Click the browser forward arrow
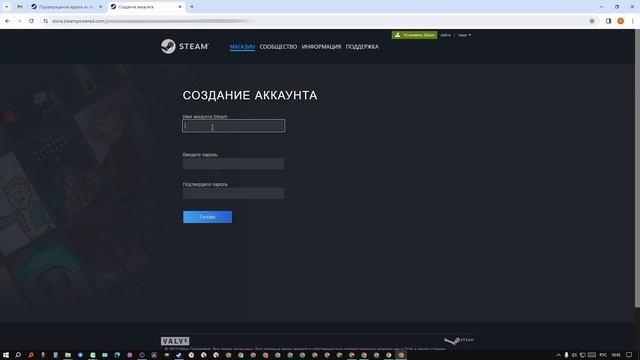 (x=19, y=21)
